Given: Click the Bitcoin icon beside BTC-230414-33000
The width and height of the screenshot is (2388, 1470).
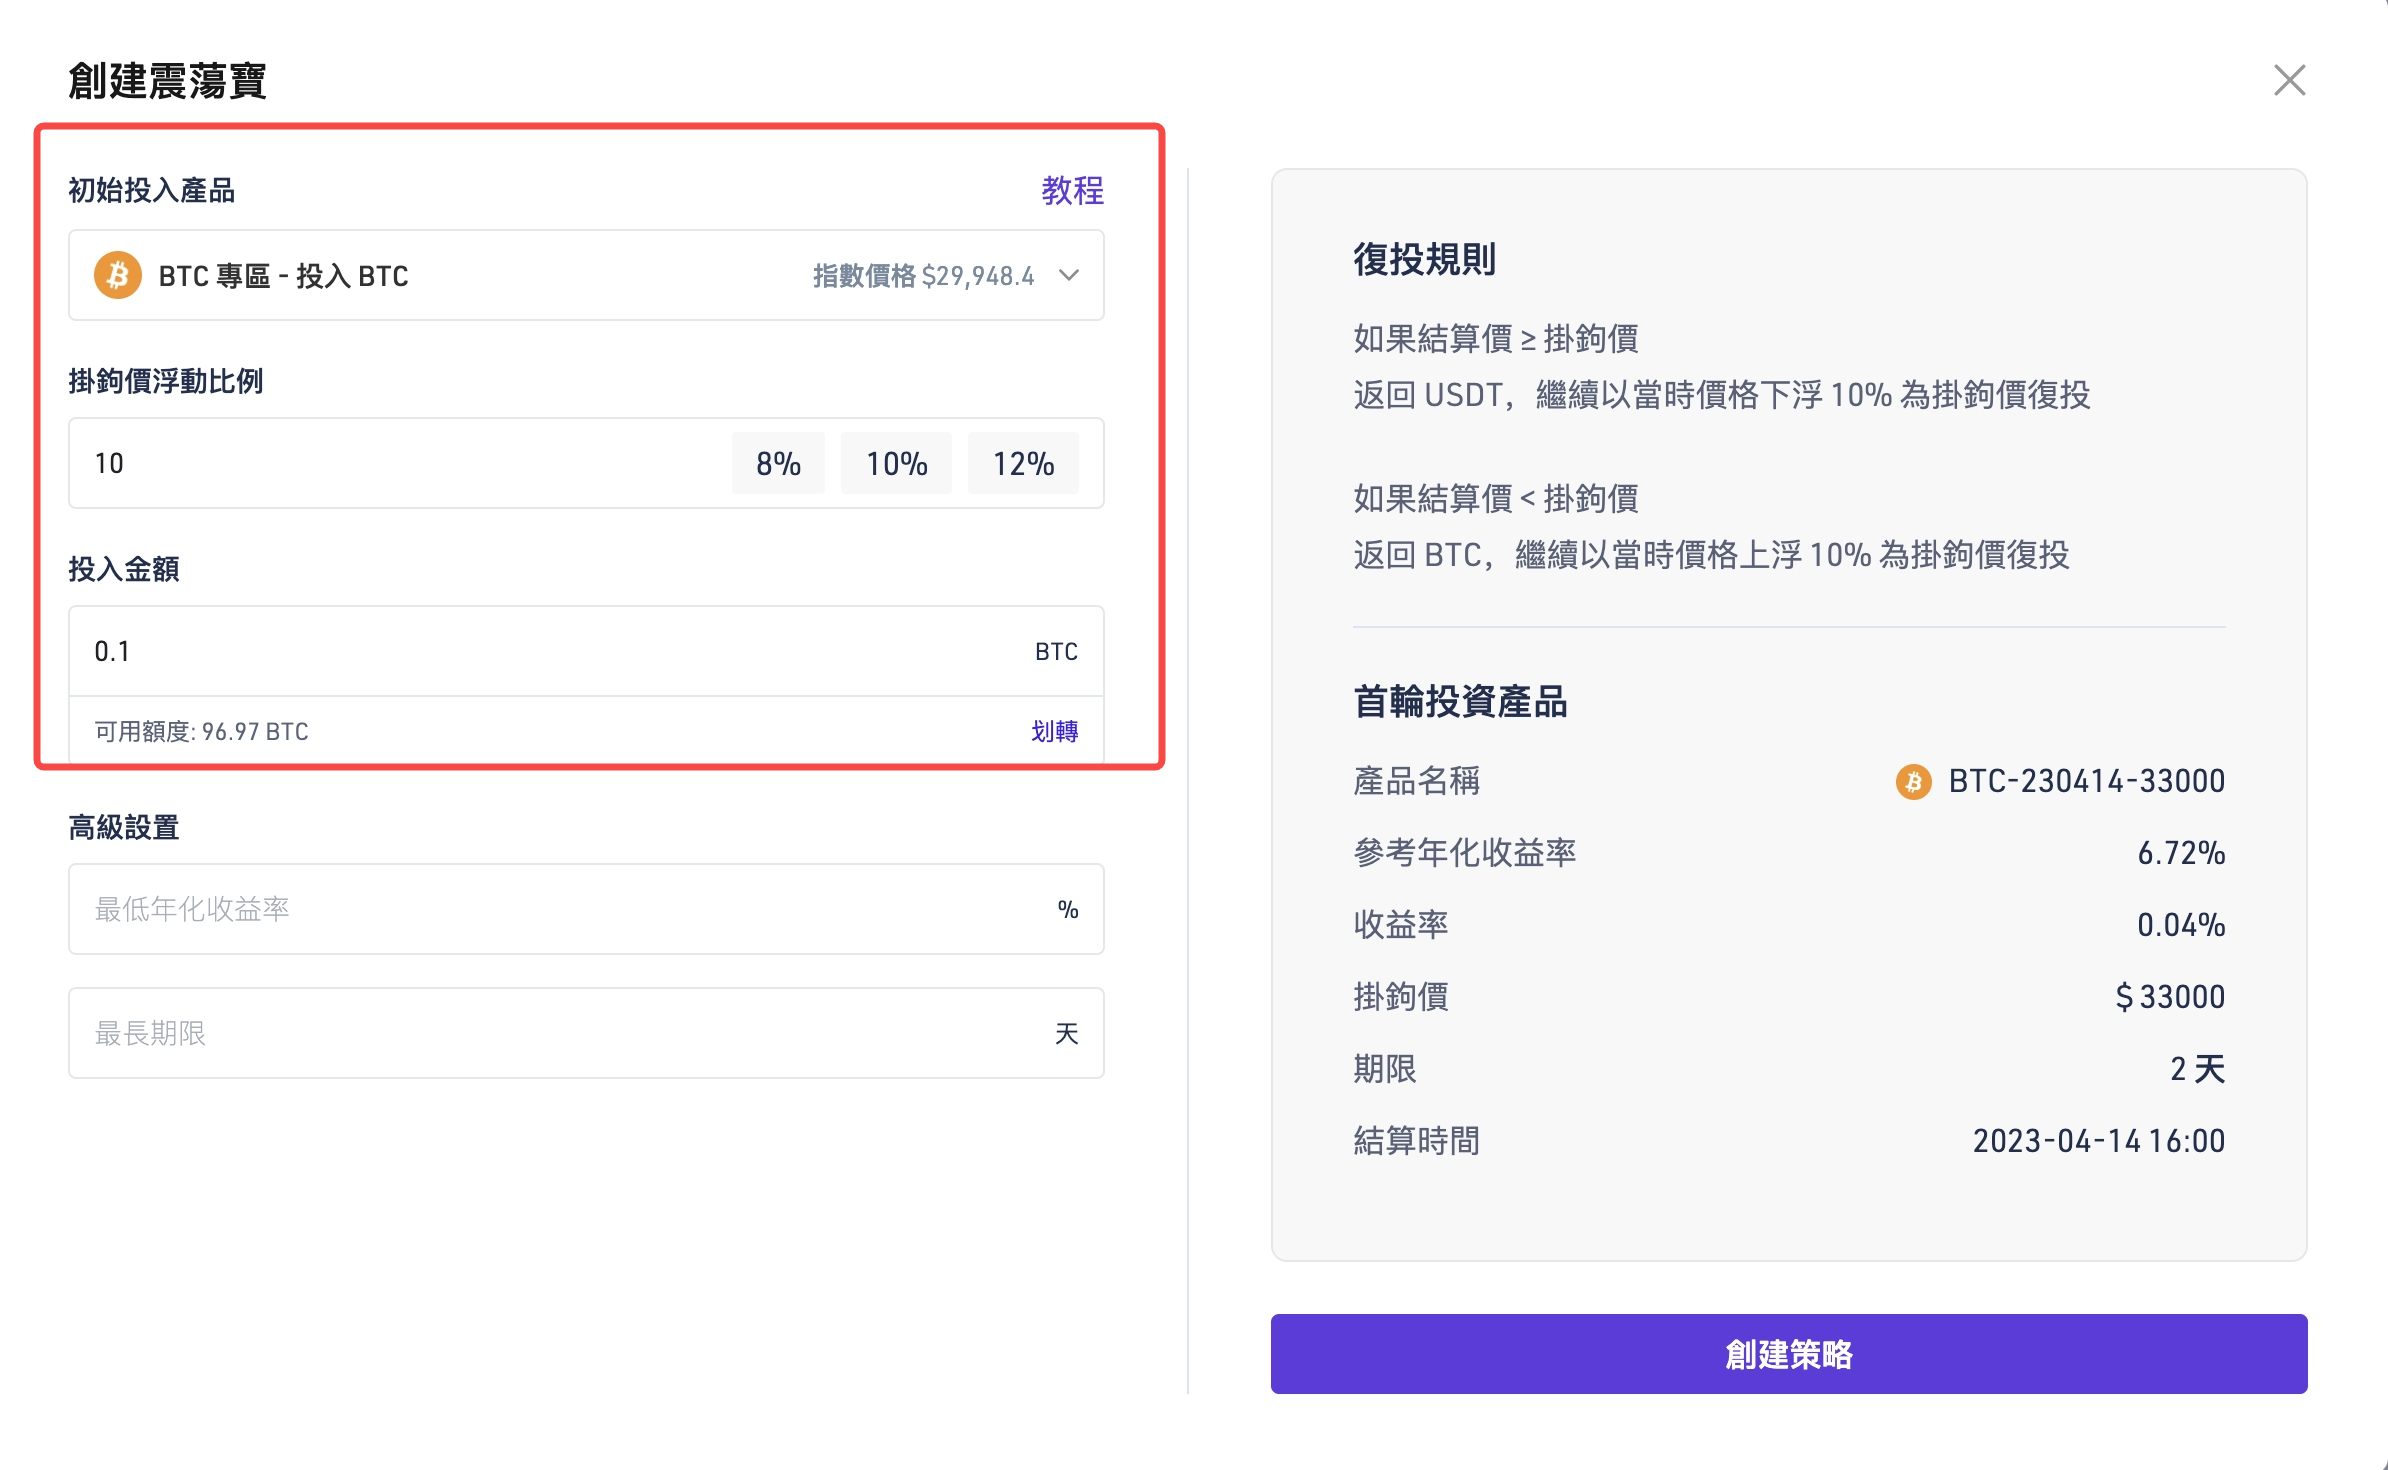Looking at the screenshot, I should tap(1913, 781).
